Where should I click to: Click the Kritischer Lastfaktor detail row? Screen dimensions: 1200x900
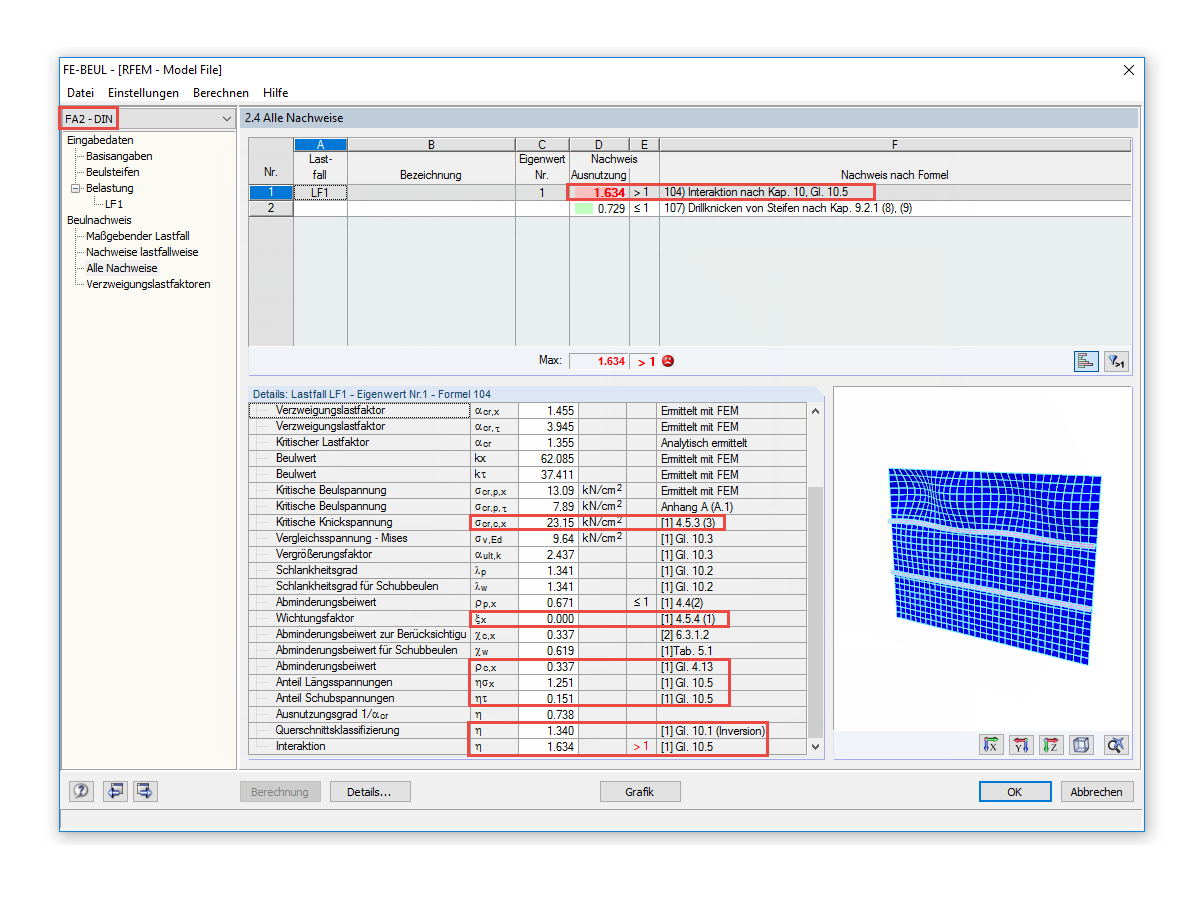[x=527, y=442]
